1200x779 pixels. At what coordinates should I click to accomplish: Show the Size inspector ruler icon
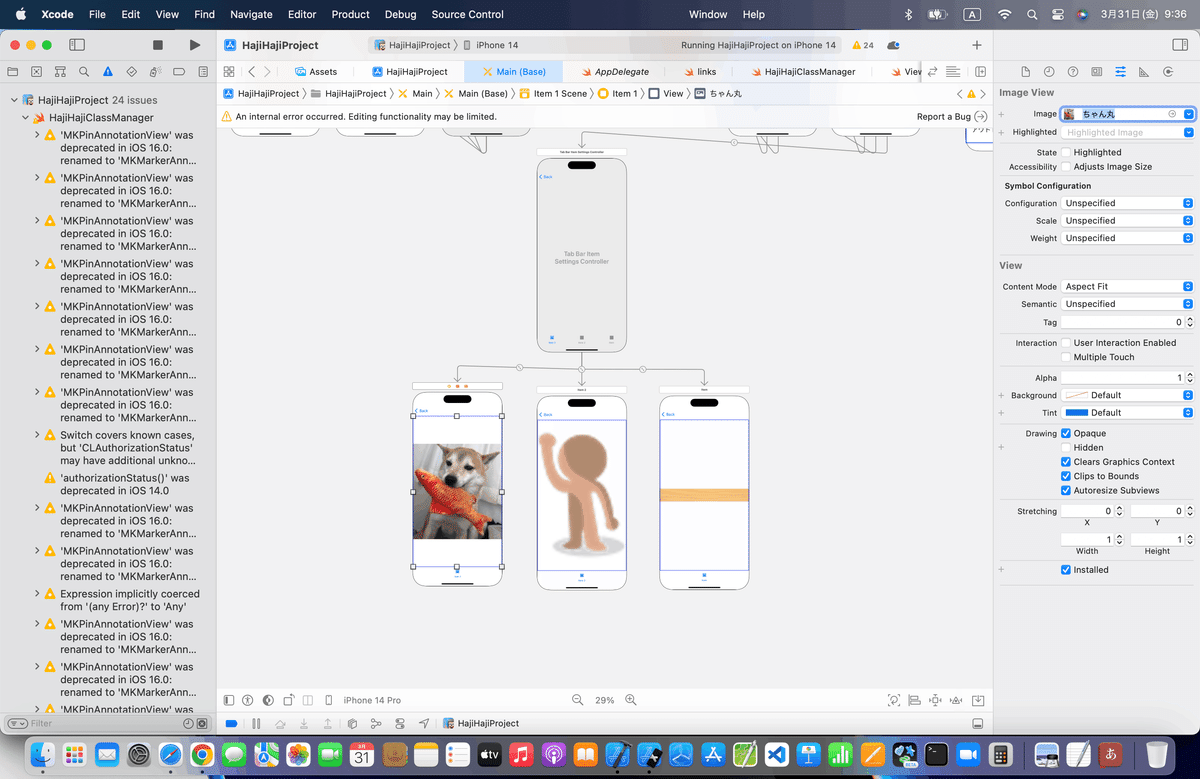tap(1144, 72)
